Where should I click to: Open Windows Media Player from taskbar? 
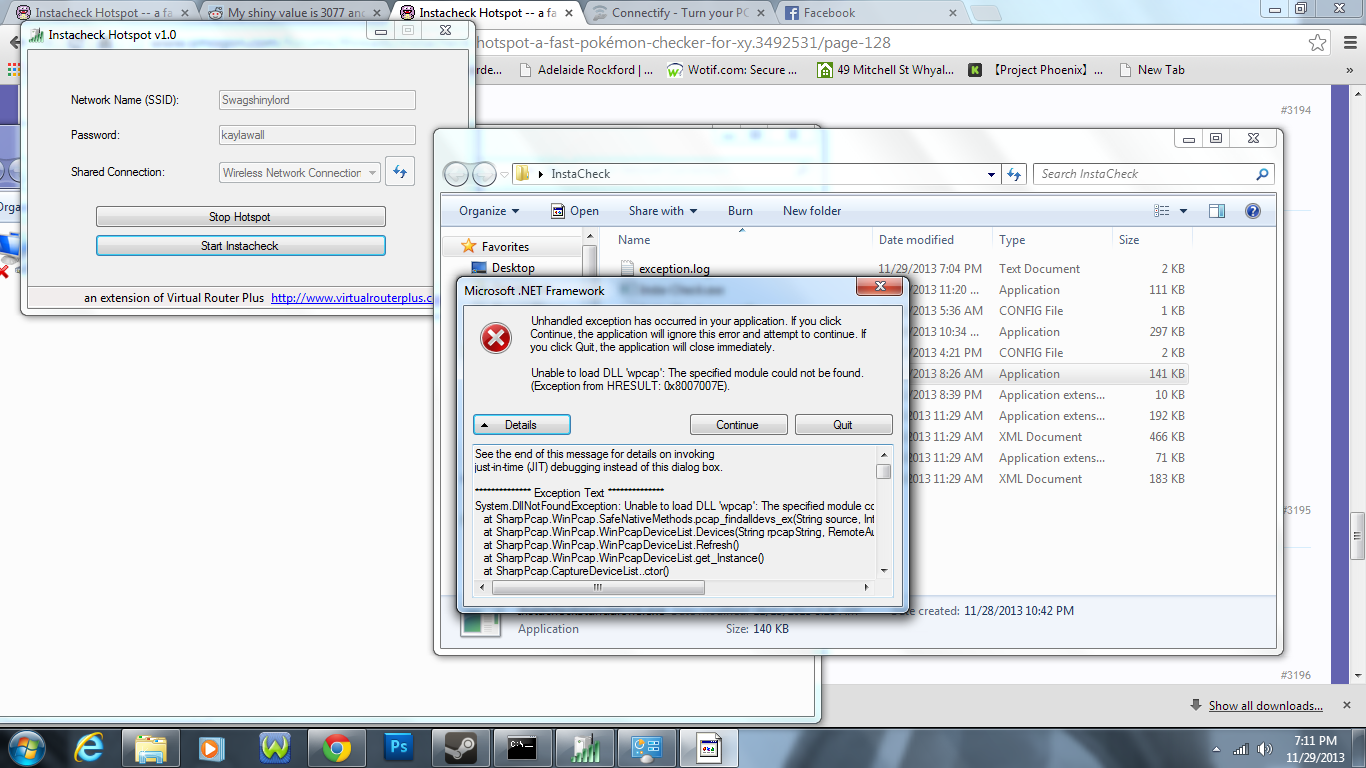212,747
